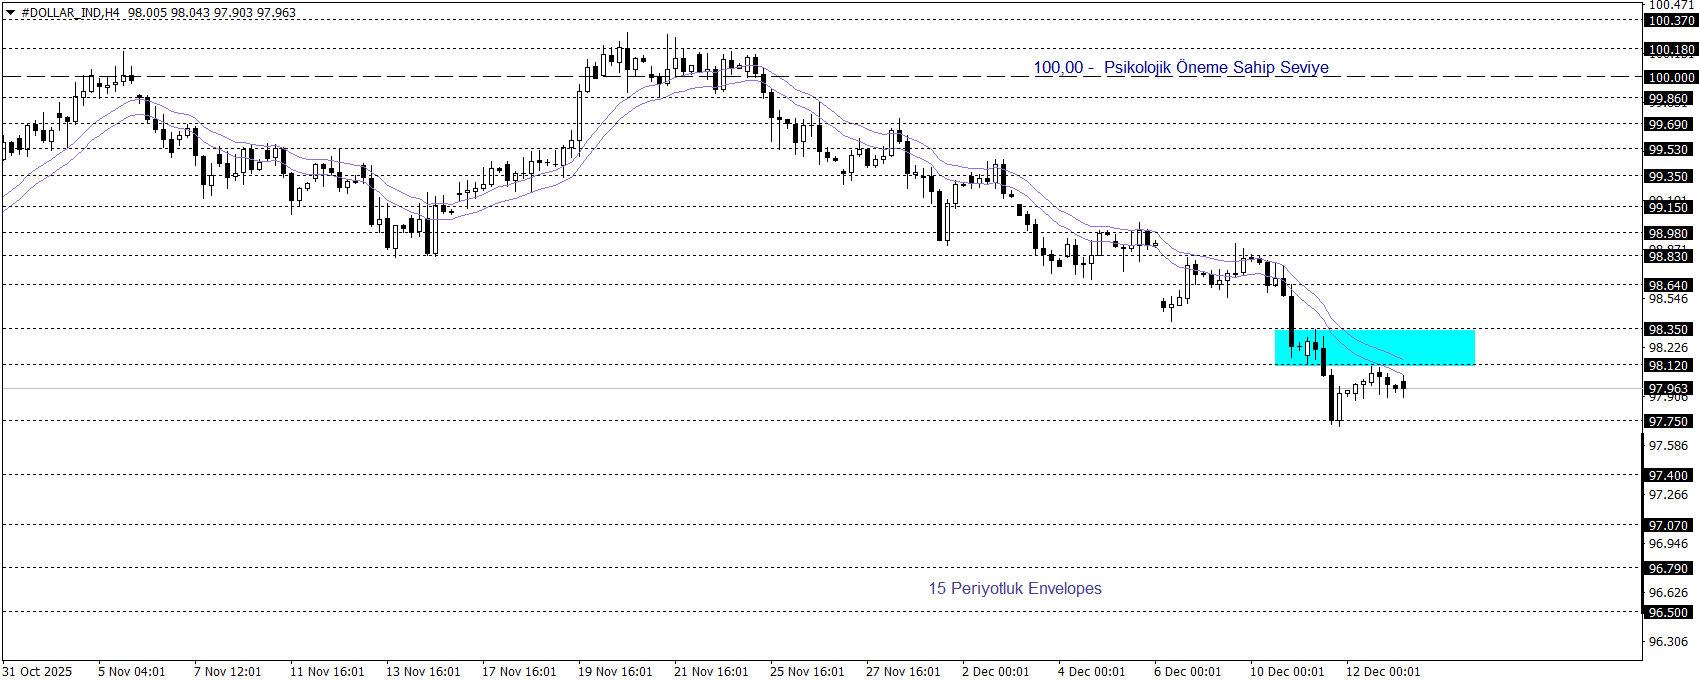The image size is (1699, 684).
Task: Click the '31 Oct 2025' date on time axis
Action: (x=37, y=671)
